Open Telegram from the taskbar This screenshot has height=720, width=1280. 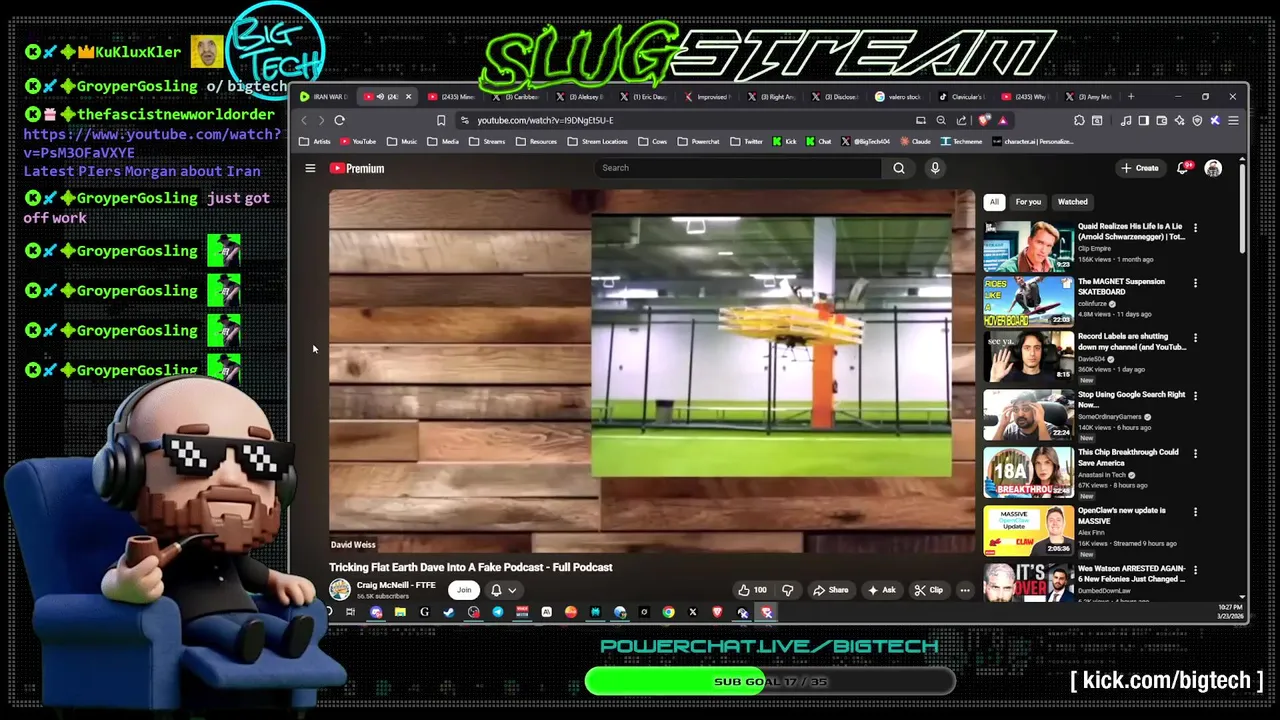coord(497,612)
